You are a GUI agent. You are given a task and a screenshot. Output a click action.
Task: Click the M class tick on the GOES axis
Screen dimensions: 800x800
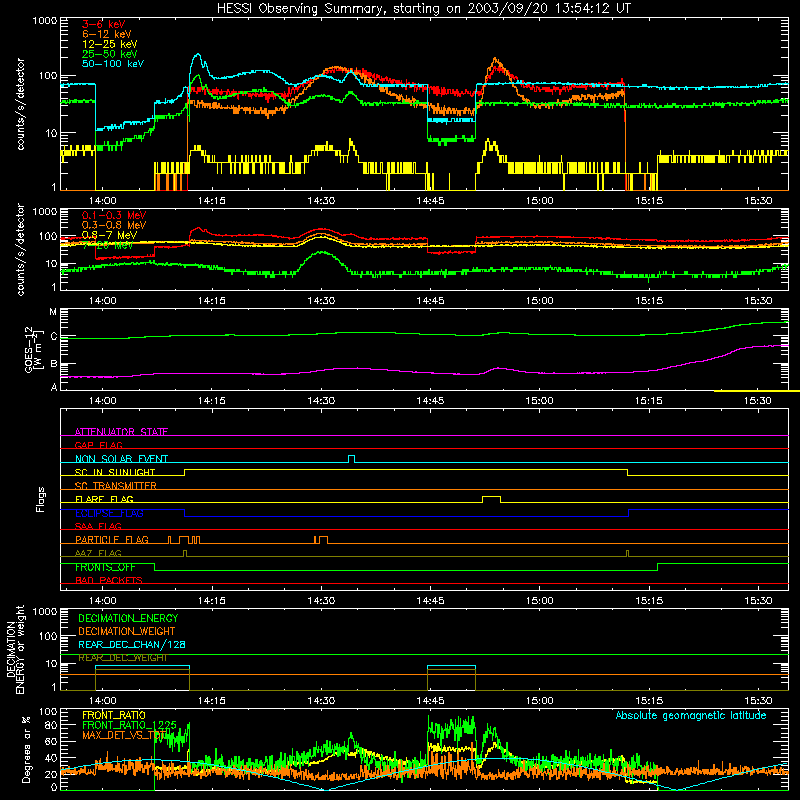(x=53, y=312)
